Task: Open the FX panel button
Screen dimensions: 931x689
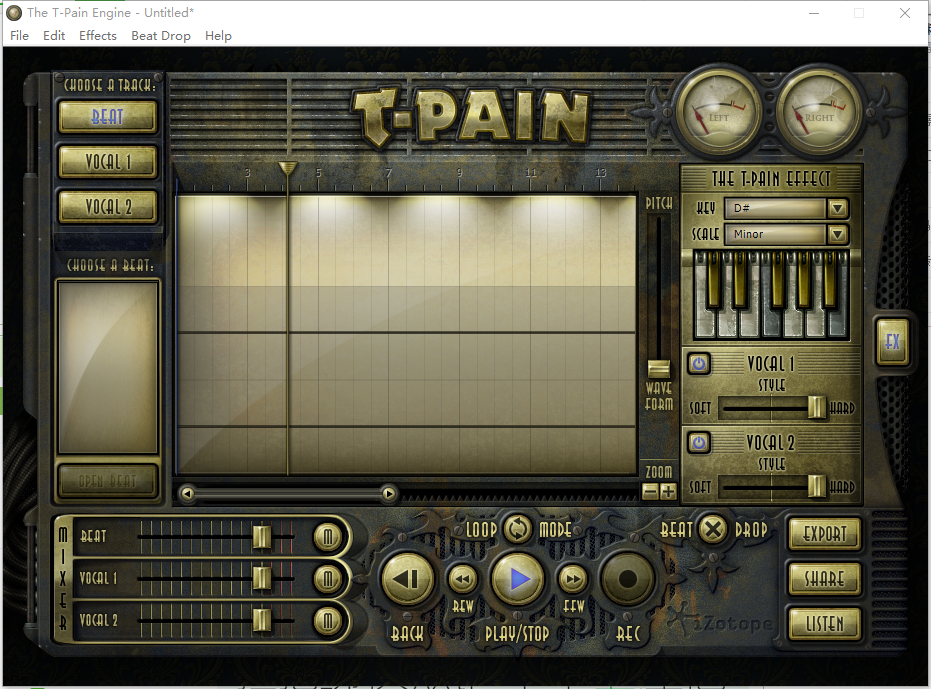Action: coord(892,342)
